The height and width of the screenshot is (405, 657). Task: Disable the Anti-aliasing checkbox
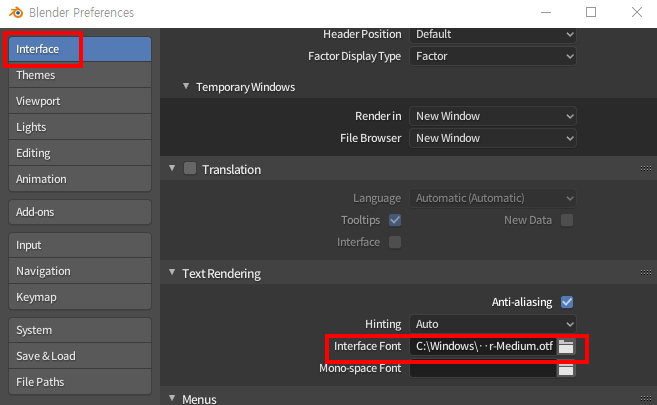567,302
